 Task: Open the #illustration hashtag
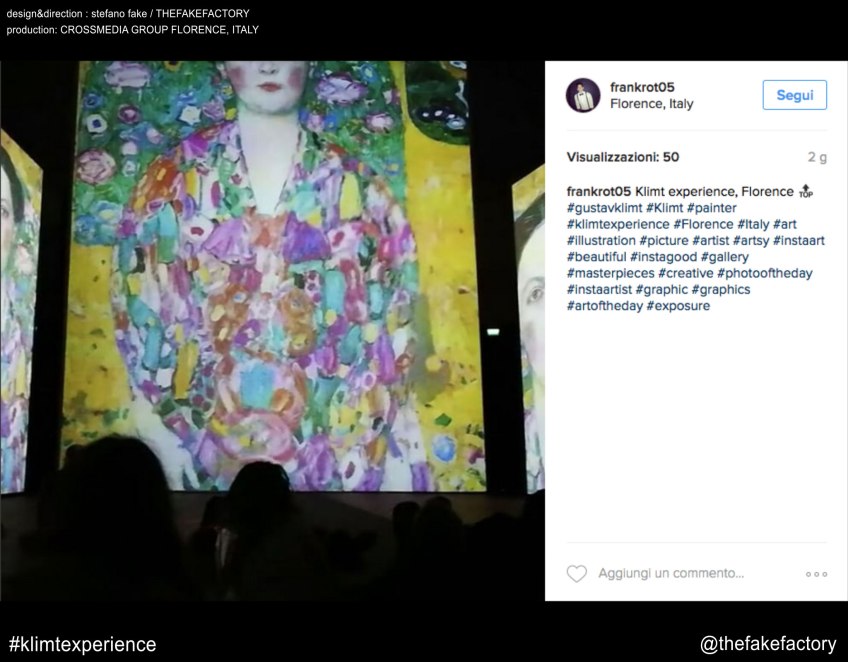click(x=601, y=241)
